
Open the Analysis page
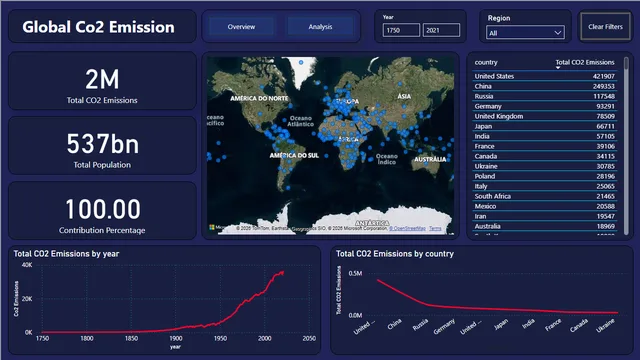tap(320, 27)
